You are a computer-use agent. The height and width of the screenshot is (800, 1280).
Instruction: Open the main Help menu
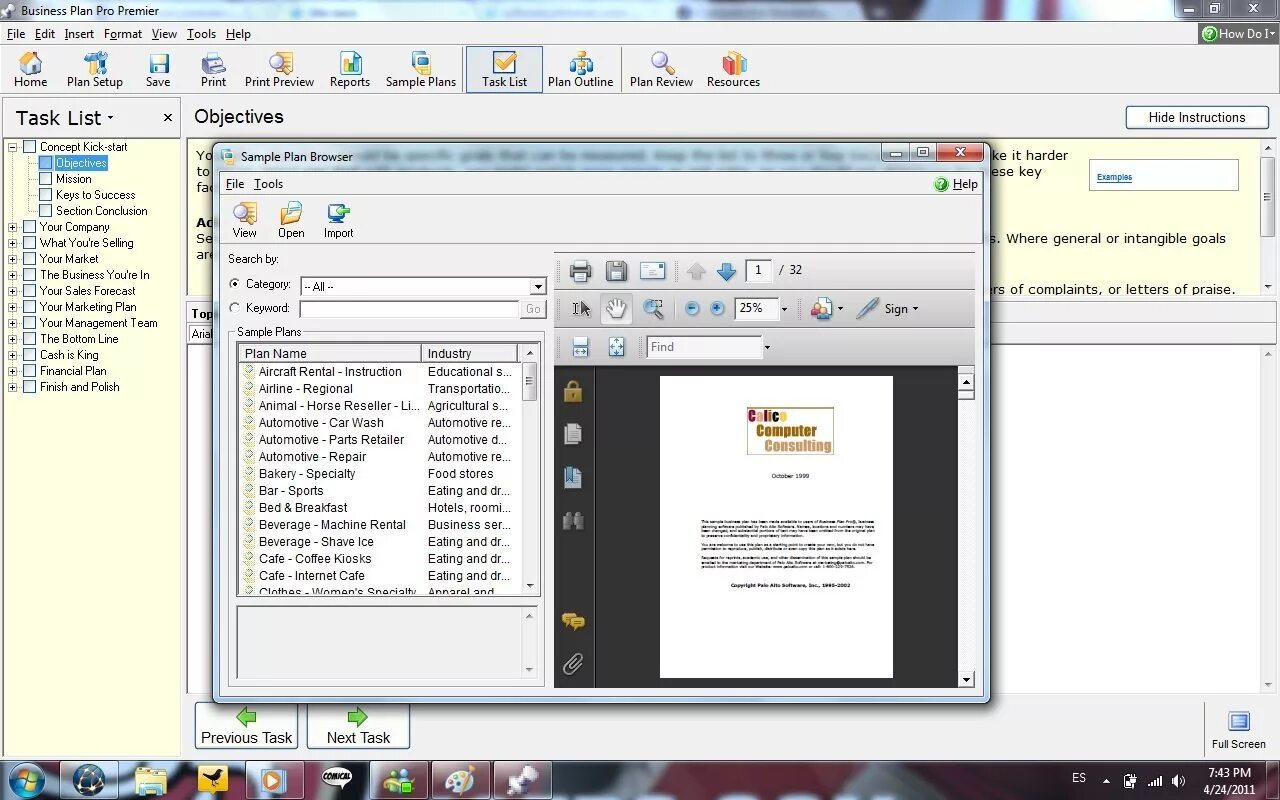238,34
